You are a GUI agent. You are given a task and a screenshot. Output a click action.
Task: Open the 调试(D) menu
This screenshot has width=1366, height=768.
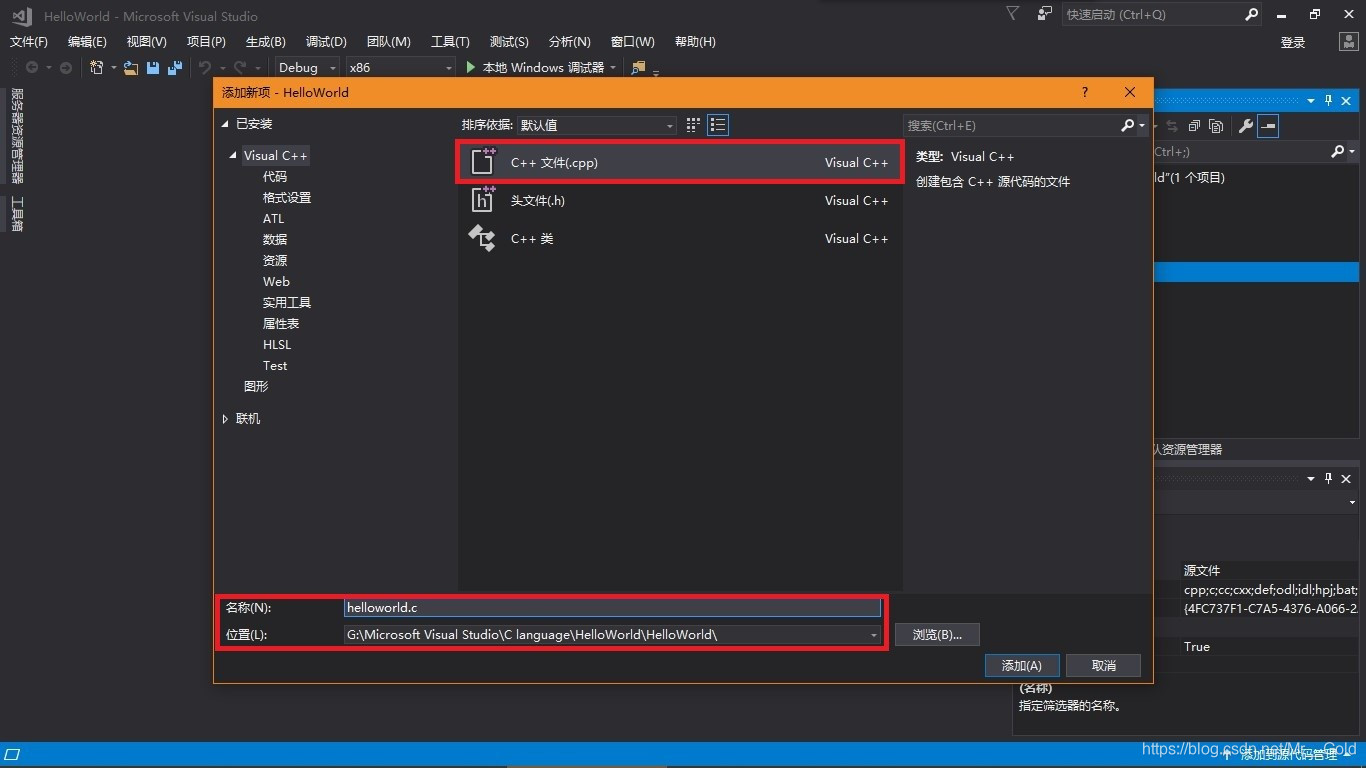click(326, 41)
